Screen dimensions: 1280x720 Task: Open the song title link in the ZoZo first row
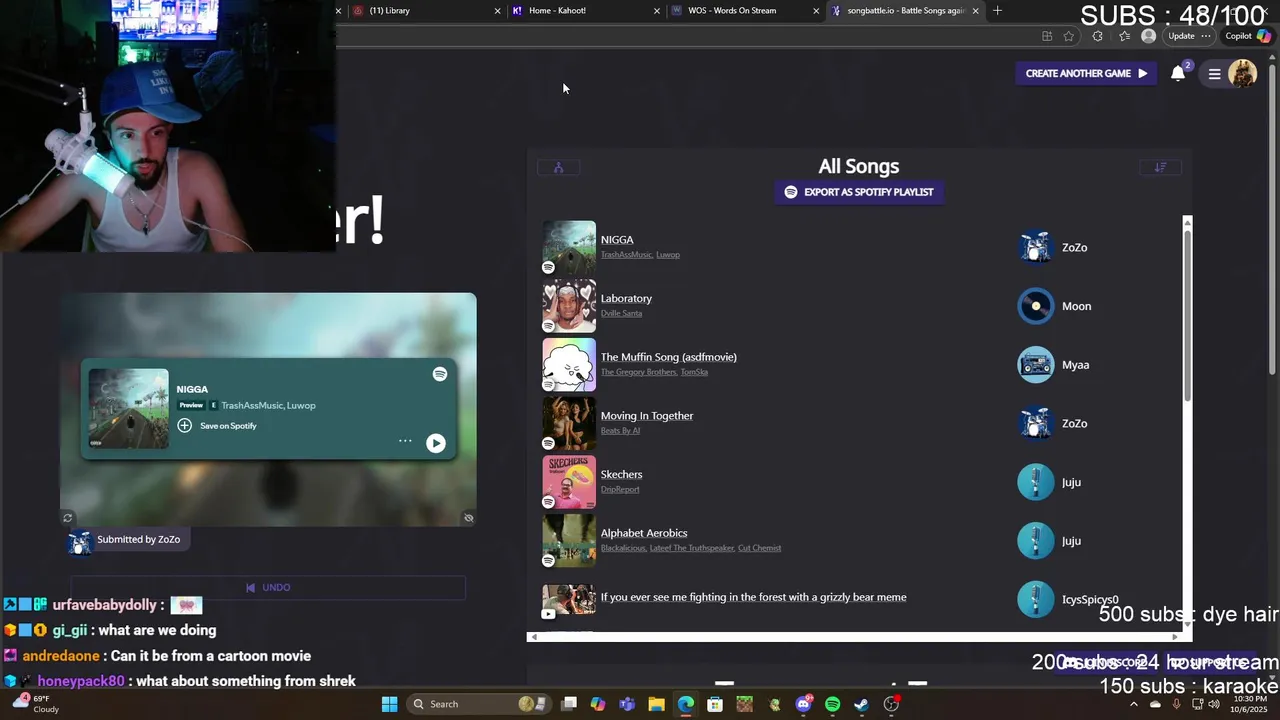click(x=617, y=240)
